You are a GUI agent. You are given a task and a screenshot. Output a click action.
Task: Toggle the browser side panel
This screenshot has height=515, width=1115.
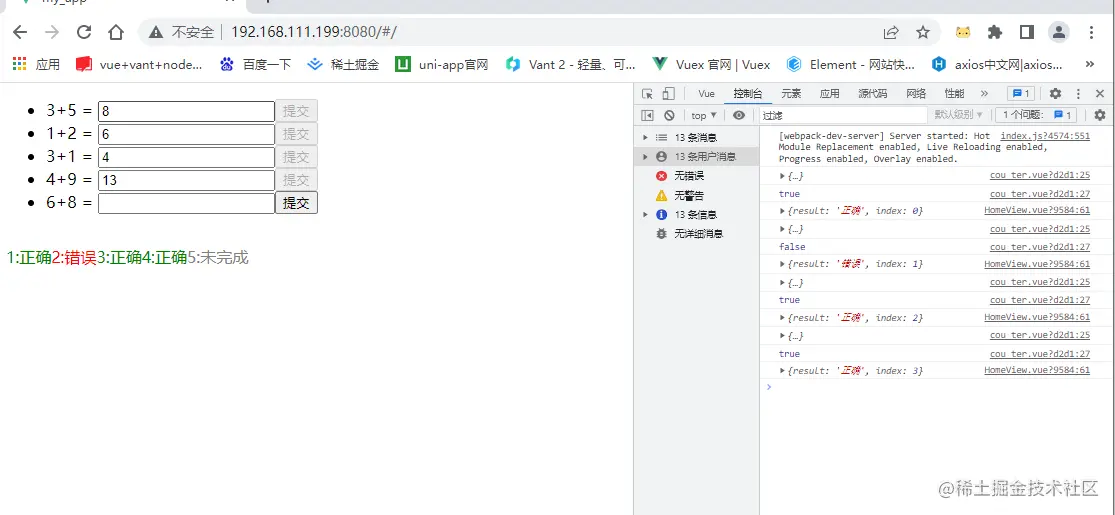[x=1027, y=32]
